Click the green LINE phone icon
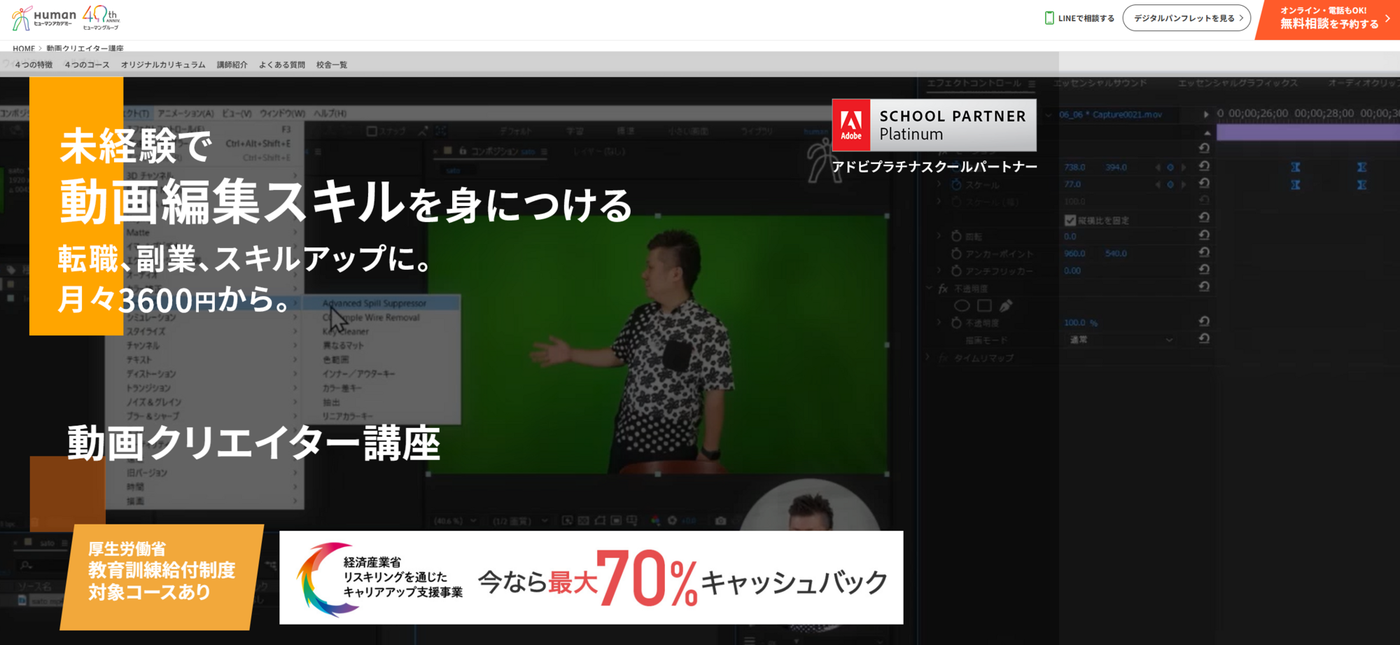The image size is (1400, 645). (1050, 18)
